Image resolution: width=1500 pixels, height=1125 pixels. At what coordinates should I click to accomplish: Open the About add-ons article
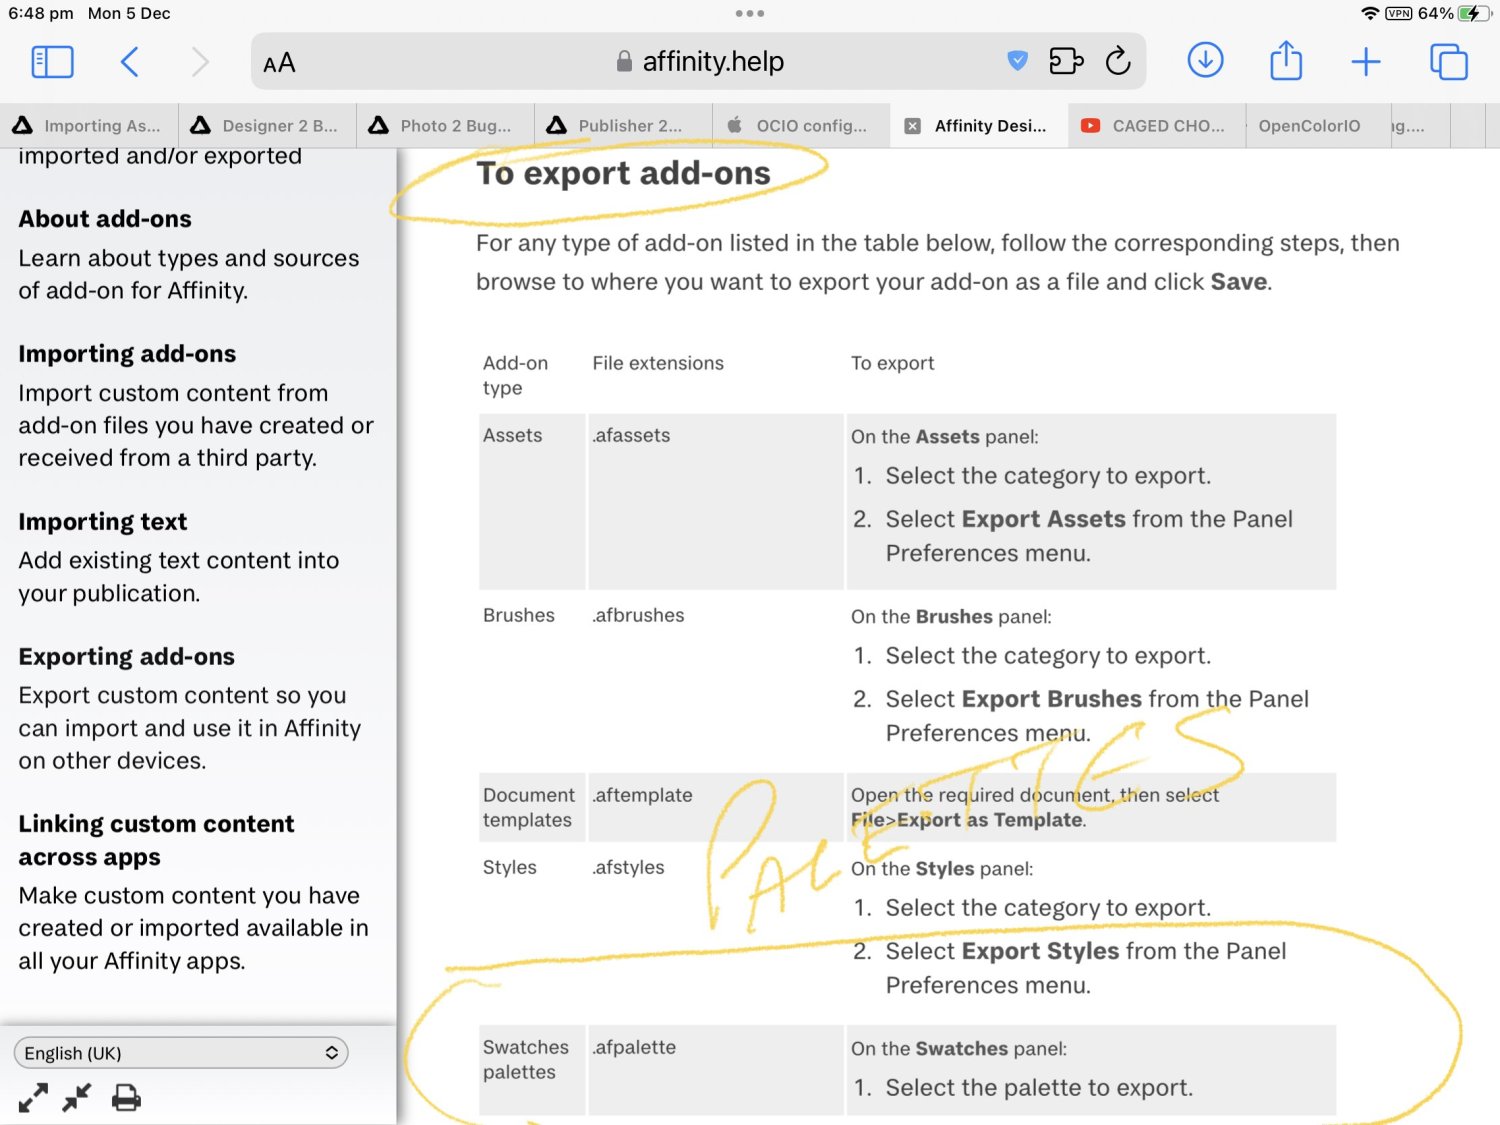pos(104,218)
